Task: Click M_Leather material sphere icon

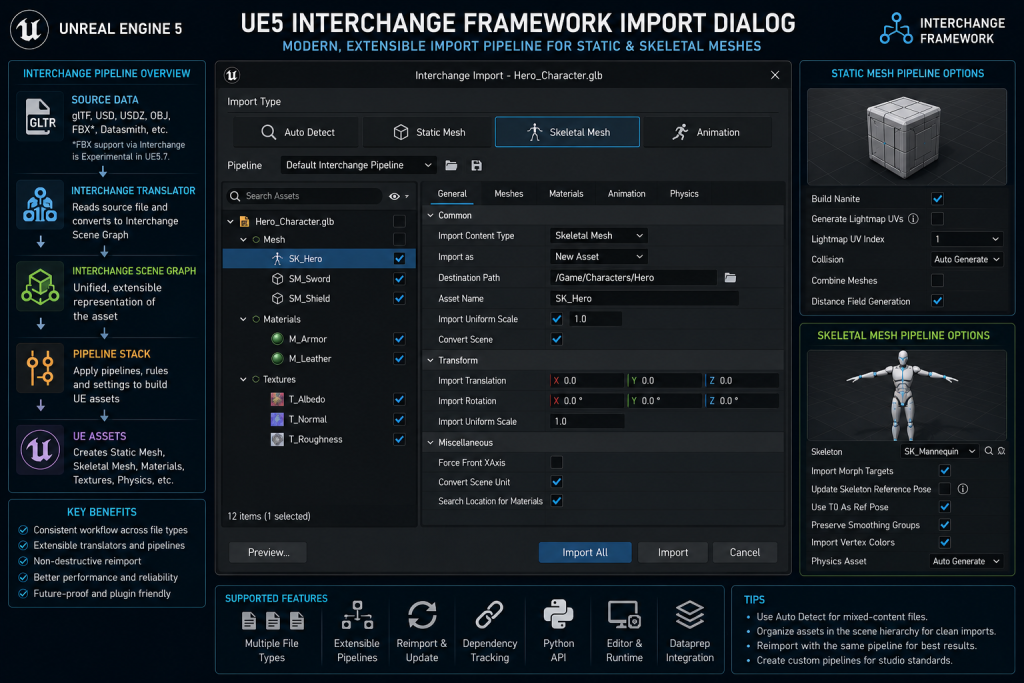Action: (277, 358)
